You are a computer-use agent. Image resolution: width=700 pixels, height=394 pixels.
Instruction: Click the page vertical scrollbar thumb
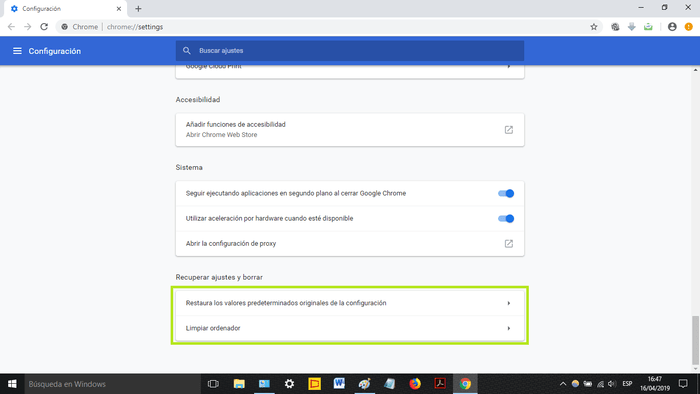pos(695,340)
